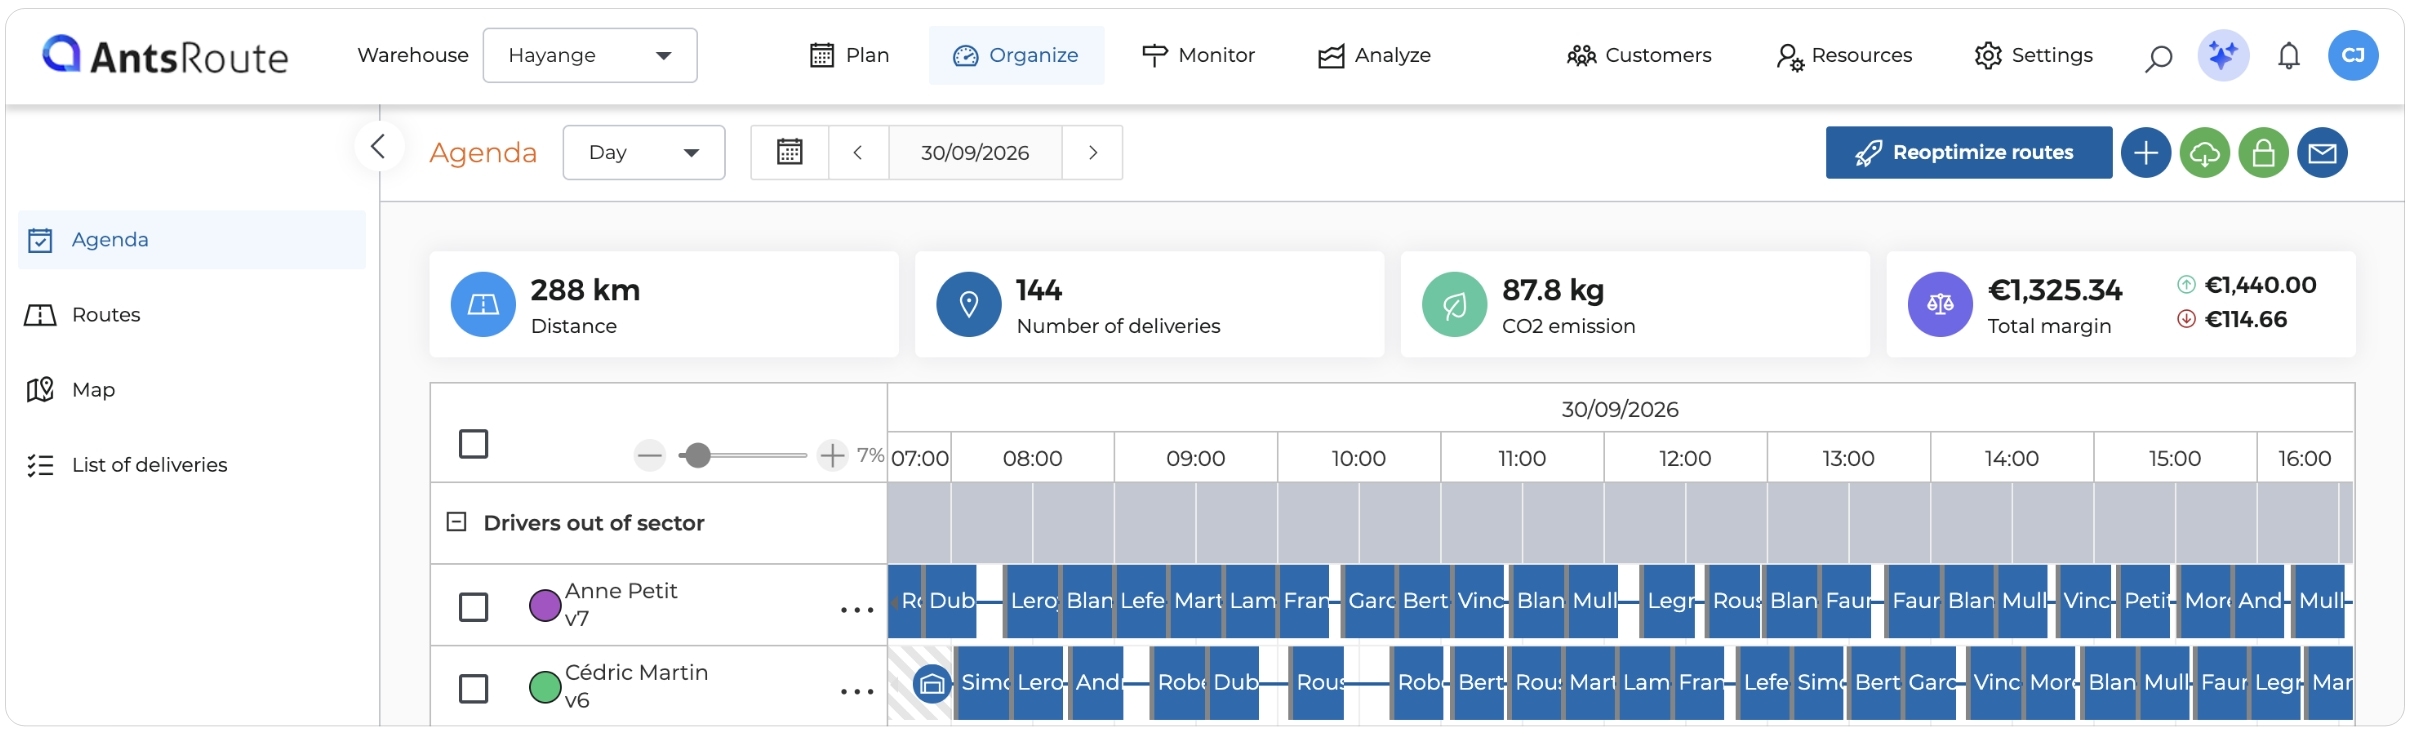Tick the Cédric Martin checkbox
Screen dimensions: 2410x734
473,689
